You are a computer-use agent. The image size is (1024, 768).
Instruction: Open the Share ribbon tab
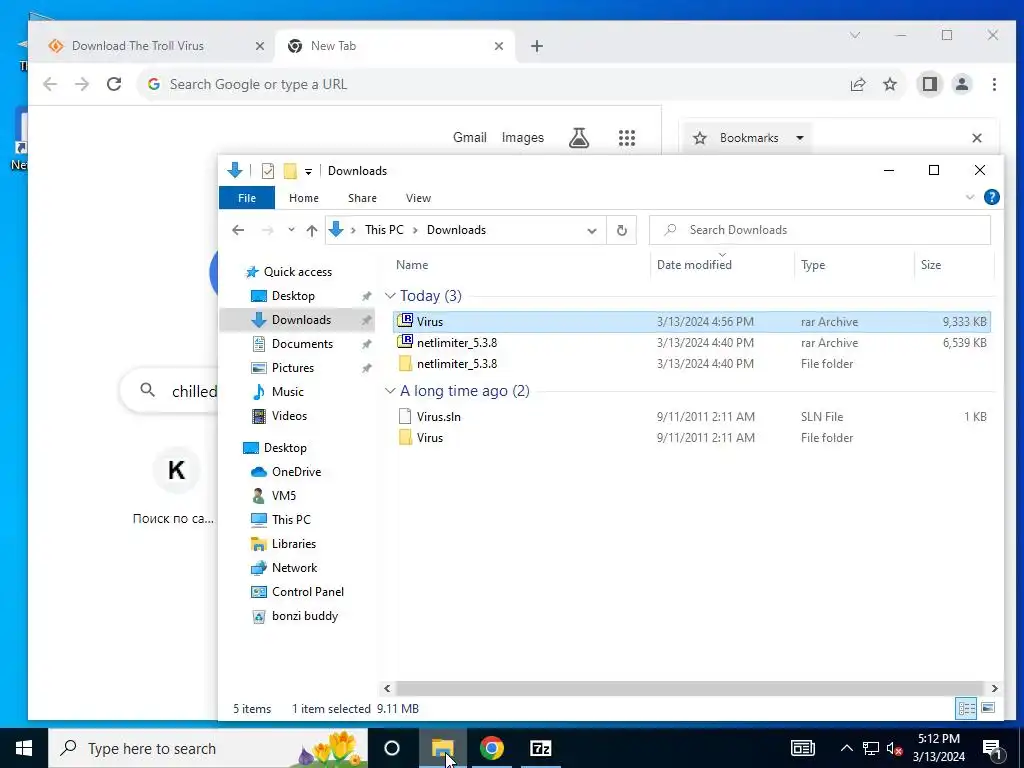coord(362,198)
